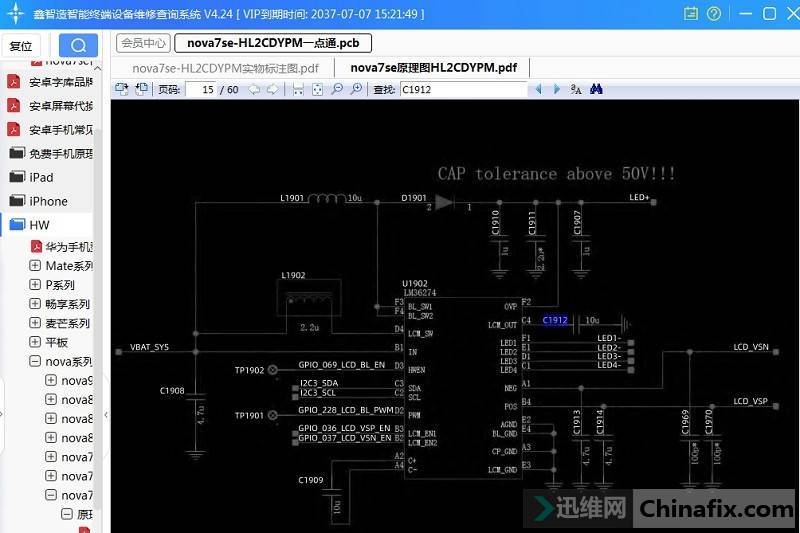Go to the previous search result arrow
The image size is (800, 533).
pos(539,89)
